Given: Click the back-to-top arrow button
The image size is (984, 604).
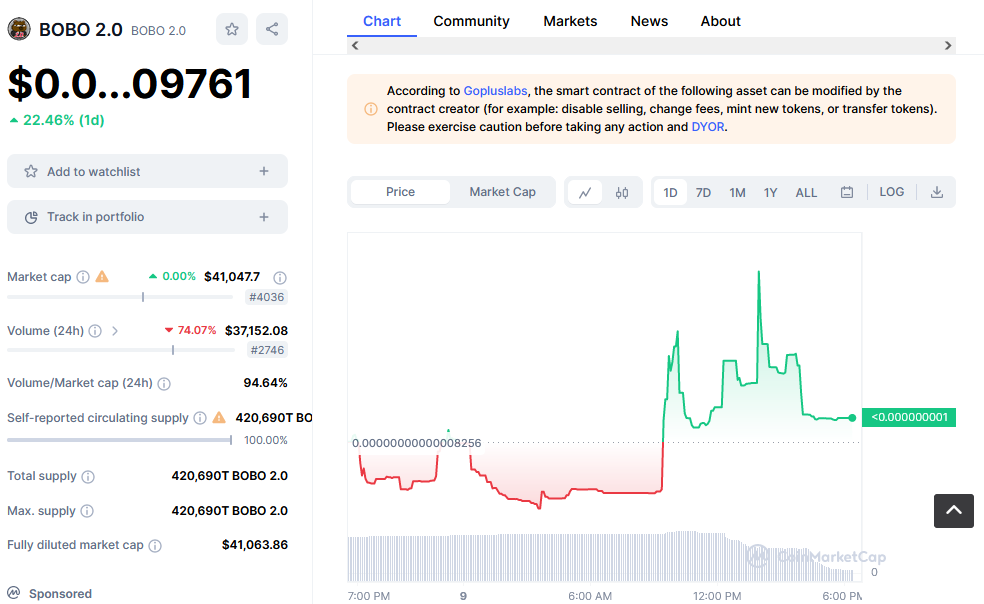Looking at the screenshot, I should [x=954, y=510].
